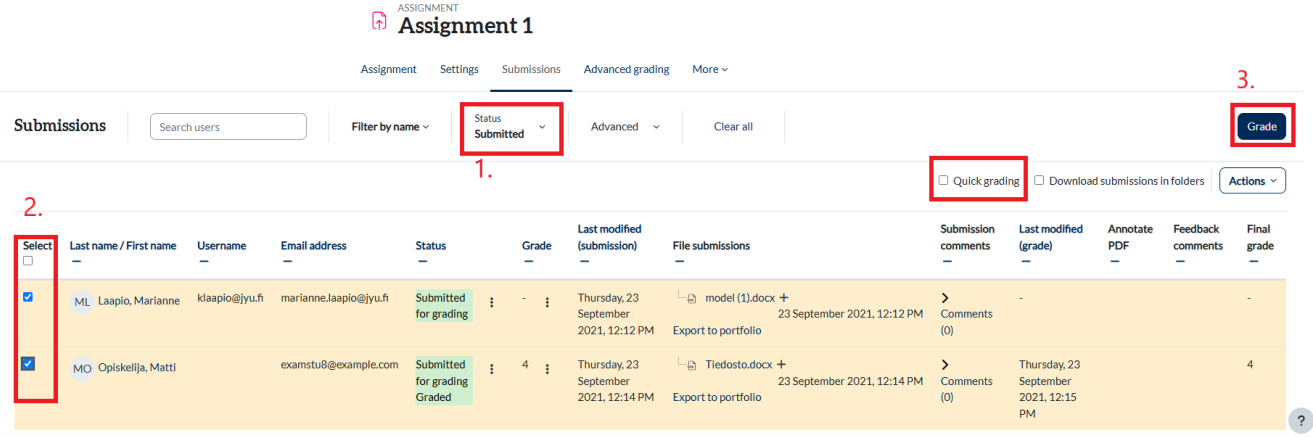Open the Filter by name dropdown
Image resolution: width=1313 pixels, height=437 pixels.
tap(390, 127)
